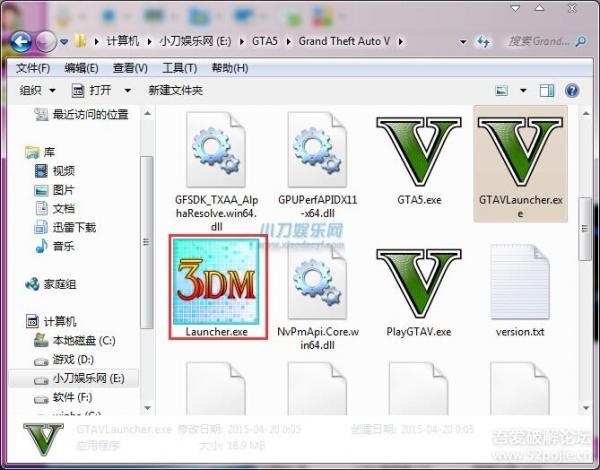Select 计算机 in the address breadcrumb
The width and height of the screenshot is (600, 470).
click(122, 41)
